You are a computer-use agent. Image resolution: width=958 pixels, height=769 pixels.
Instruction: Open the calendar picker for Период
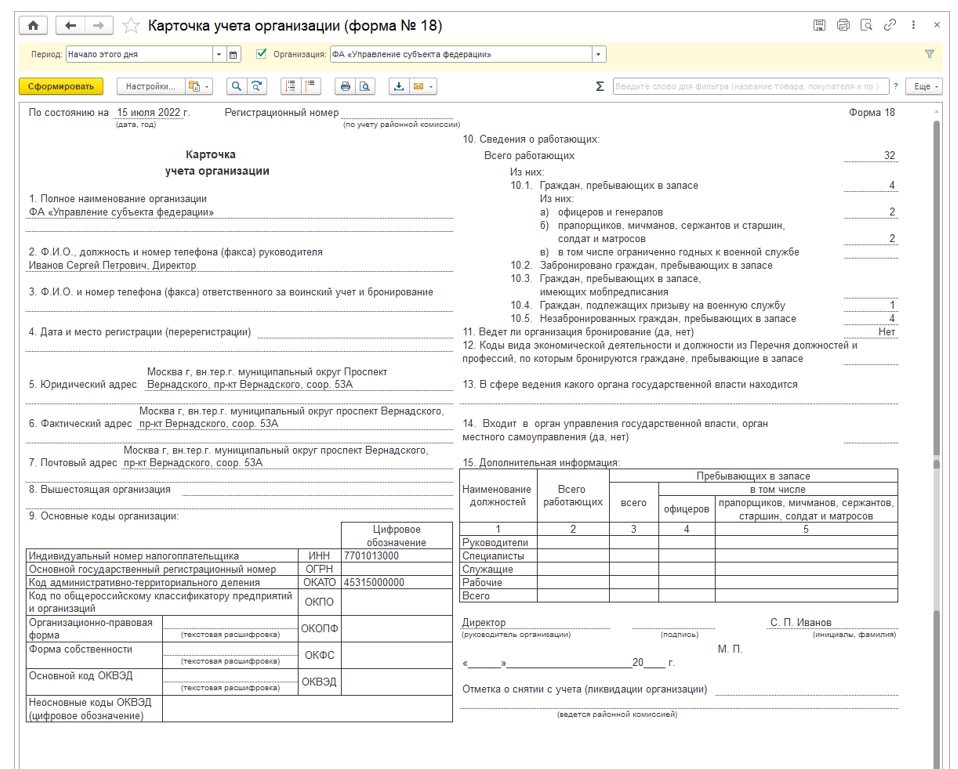click(233, 55)
